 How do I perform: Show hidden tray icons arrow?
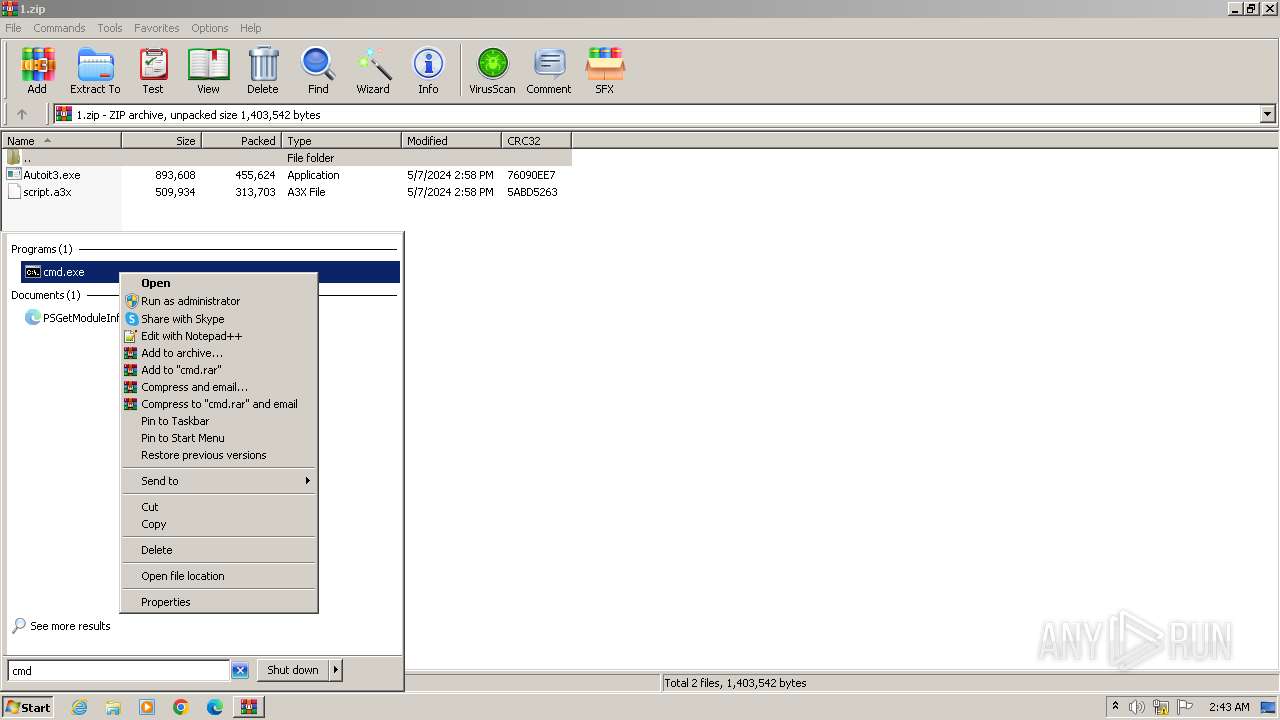pos(1115,707)
